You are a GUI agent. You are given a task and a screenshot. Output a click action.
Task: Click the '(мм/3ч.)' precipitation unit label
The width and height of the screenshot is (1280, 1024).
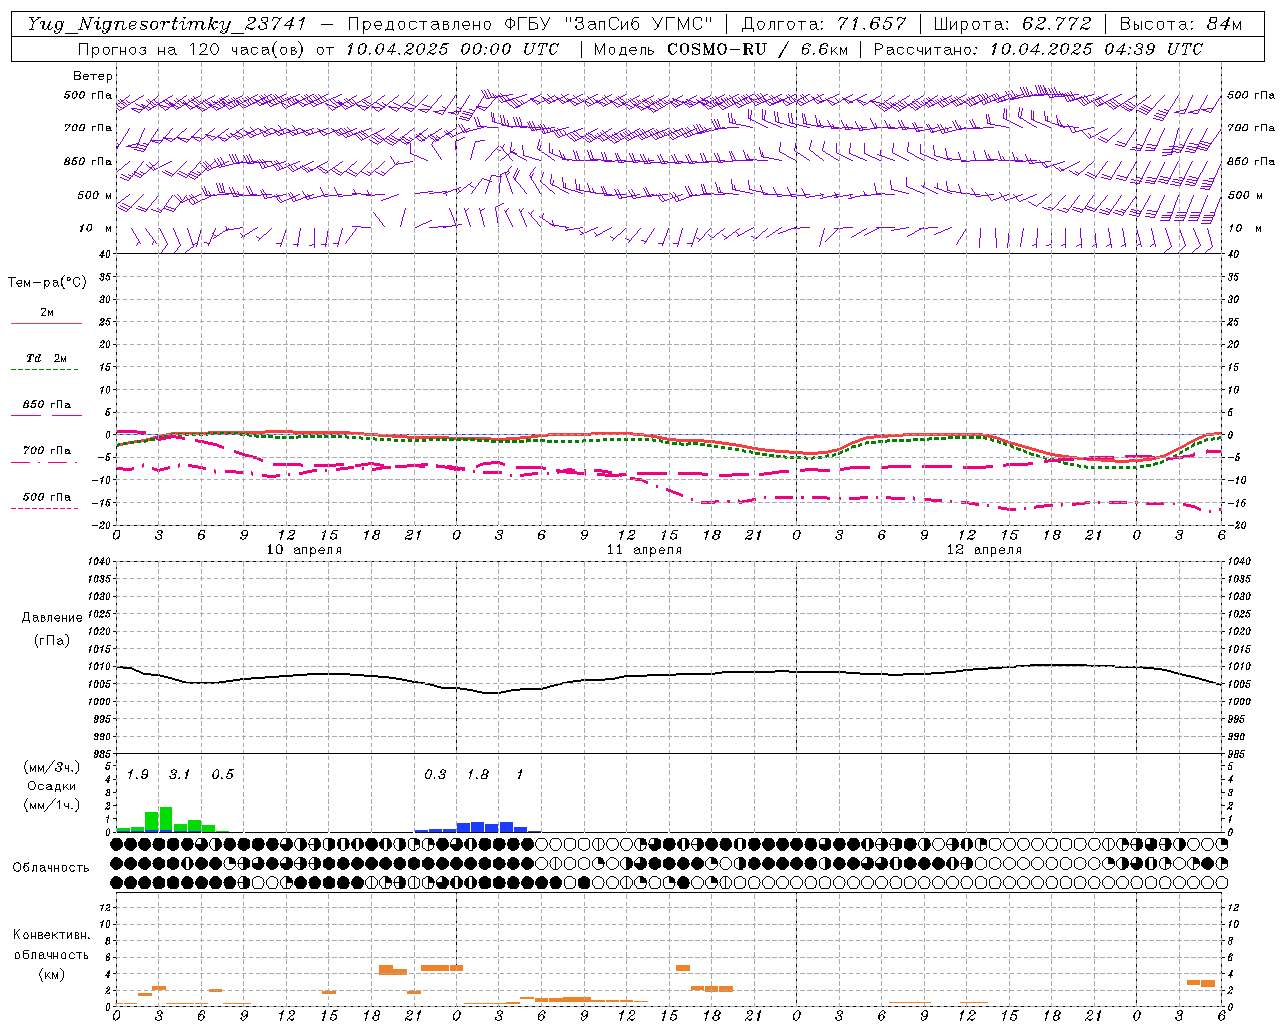coord(52,768)
